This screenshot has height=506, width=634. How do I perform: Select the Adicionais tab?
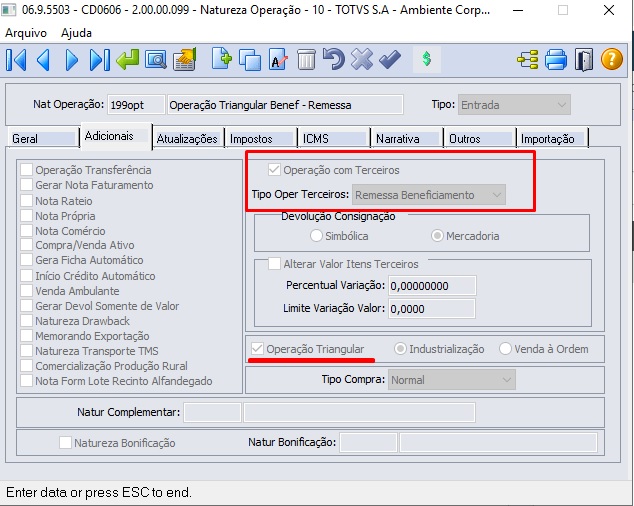pos(116,136)
